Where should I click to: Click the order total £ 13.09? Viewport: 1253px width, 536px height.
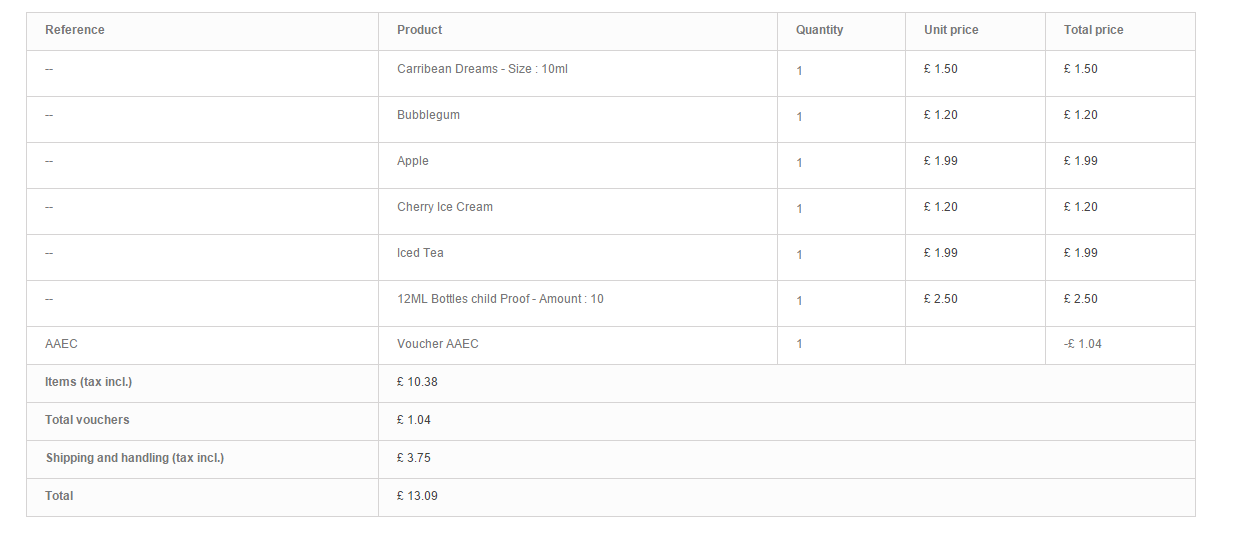(x=417, y=496)
